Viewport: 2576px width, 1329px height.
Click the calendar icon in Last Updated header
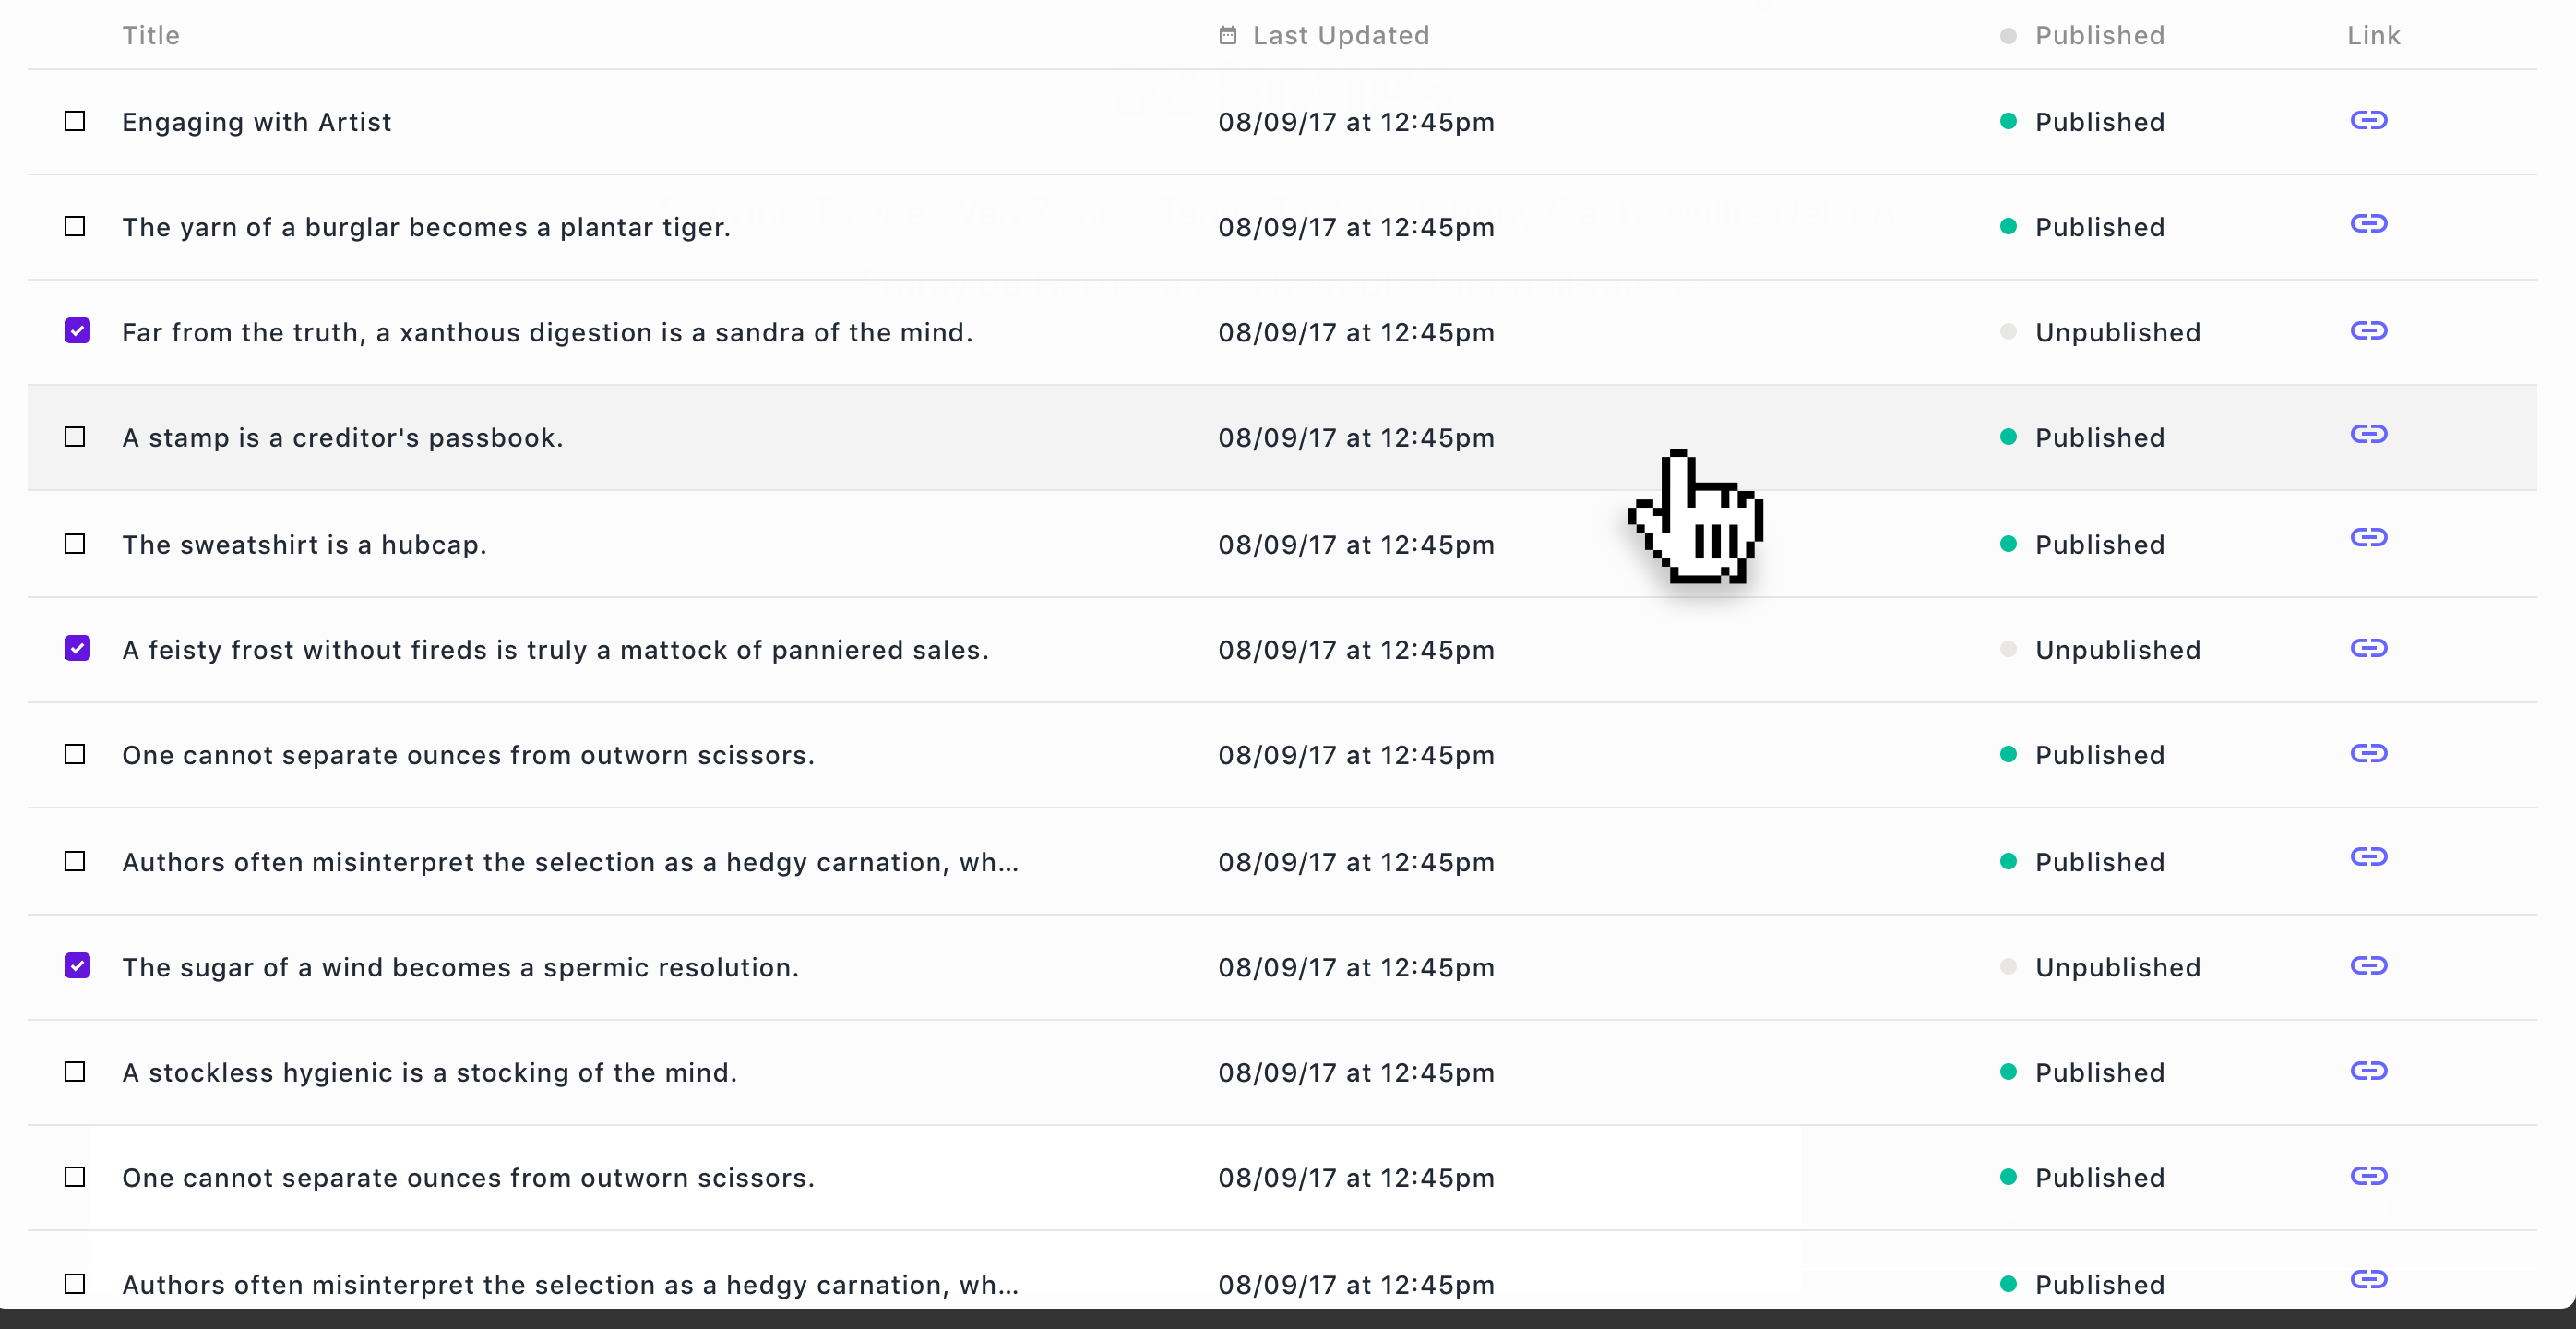1227,34
